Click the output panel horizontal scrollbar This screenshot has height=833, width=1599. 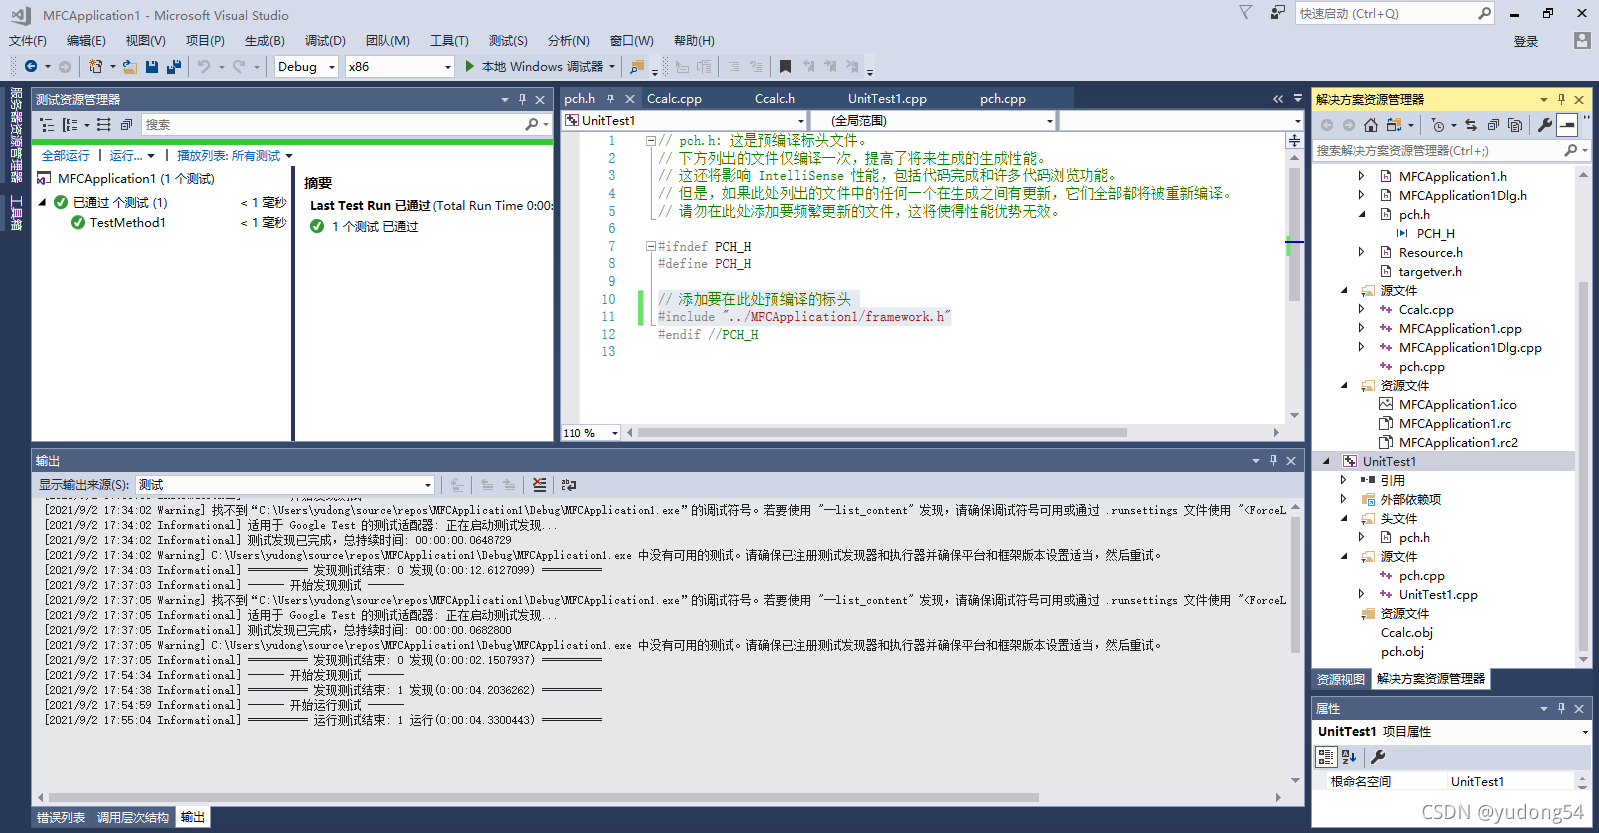[545, 797]
